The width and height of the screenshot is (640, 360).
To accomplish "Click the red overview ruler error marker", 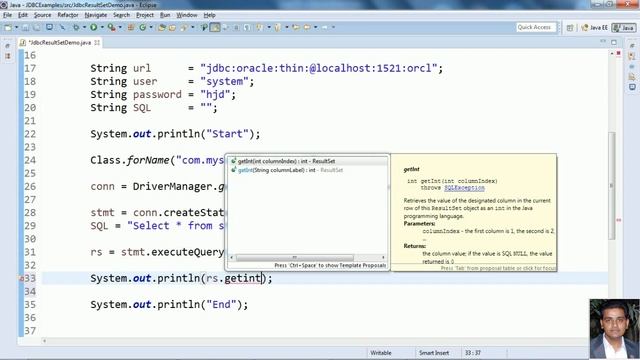I will pyautogui.click(x=618, y=220).
